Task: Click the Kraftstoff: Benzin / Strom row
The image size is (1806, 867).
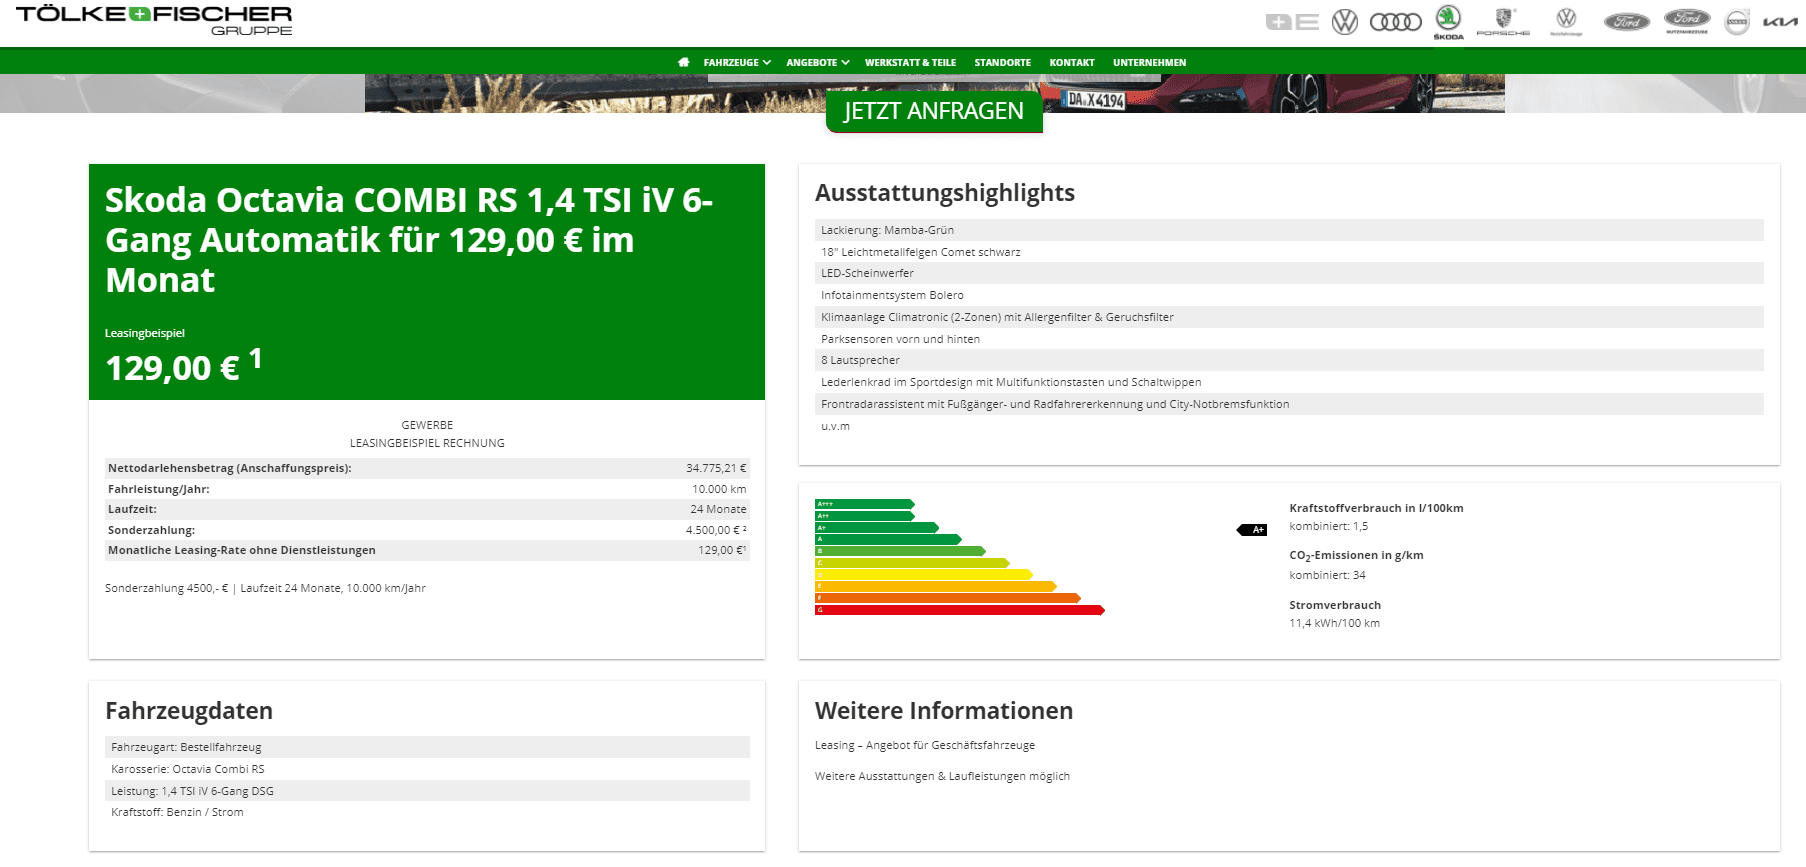Action: (x=428, y=812)
